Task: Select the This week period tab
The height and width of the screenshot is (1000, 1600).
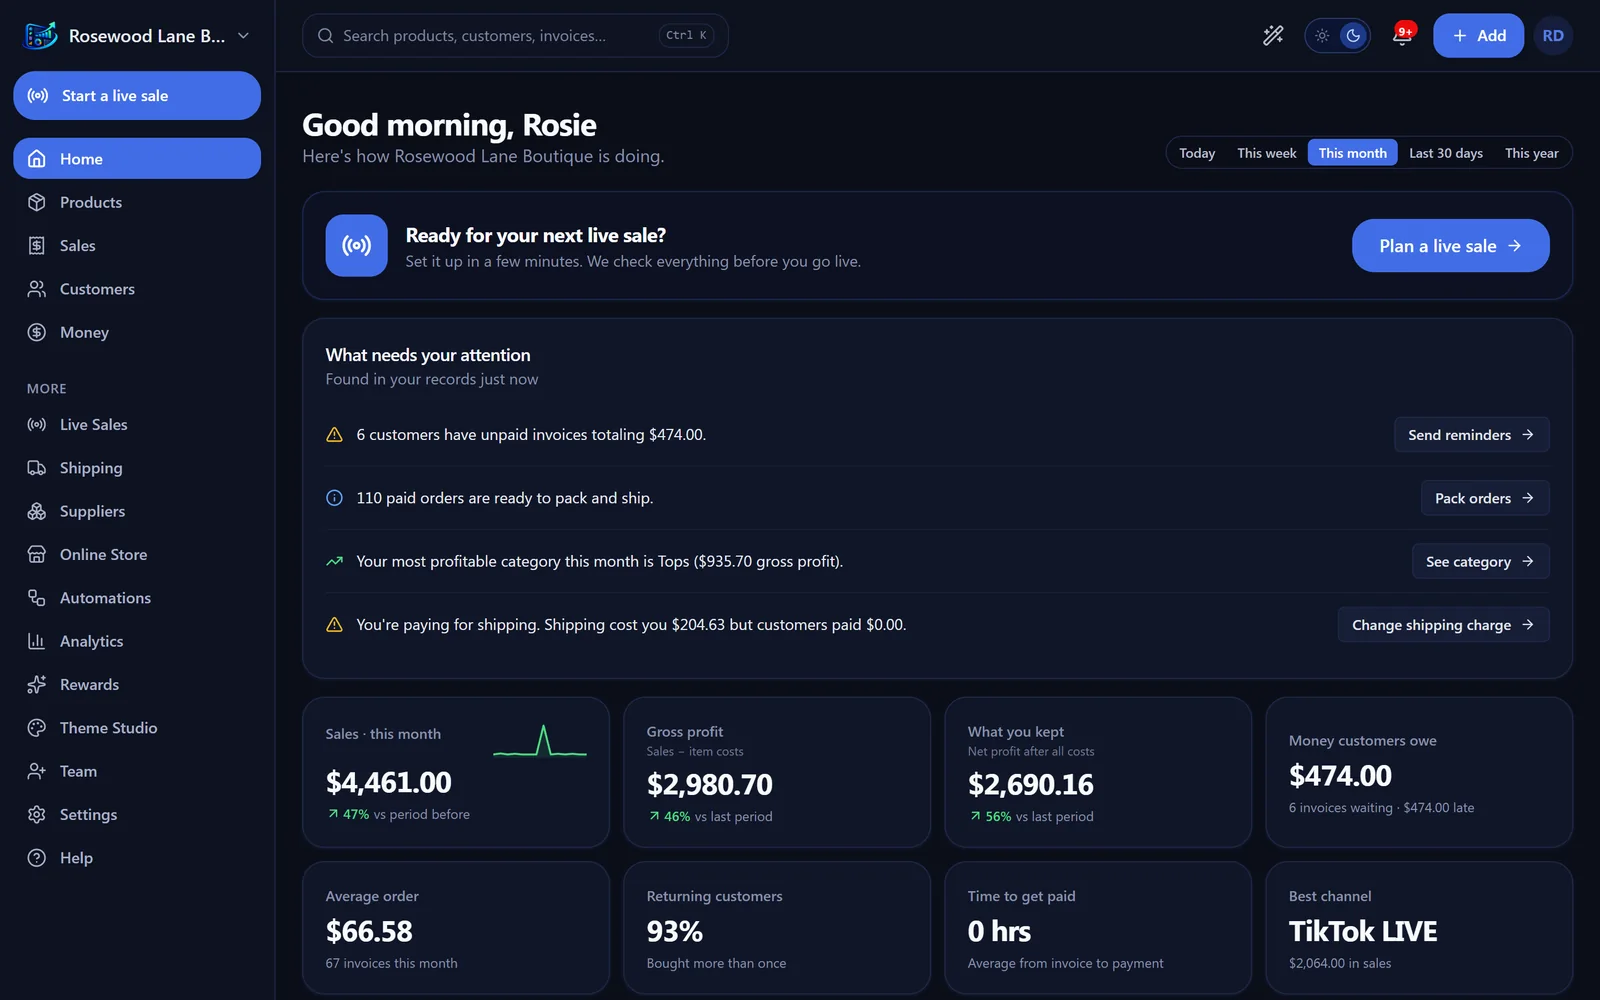Action: tap(1266, 153)
